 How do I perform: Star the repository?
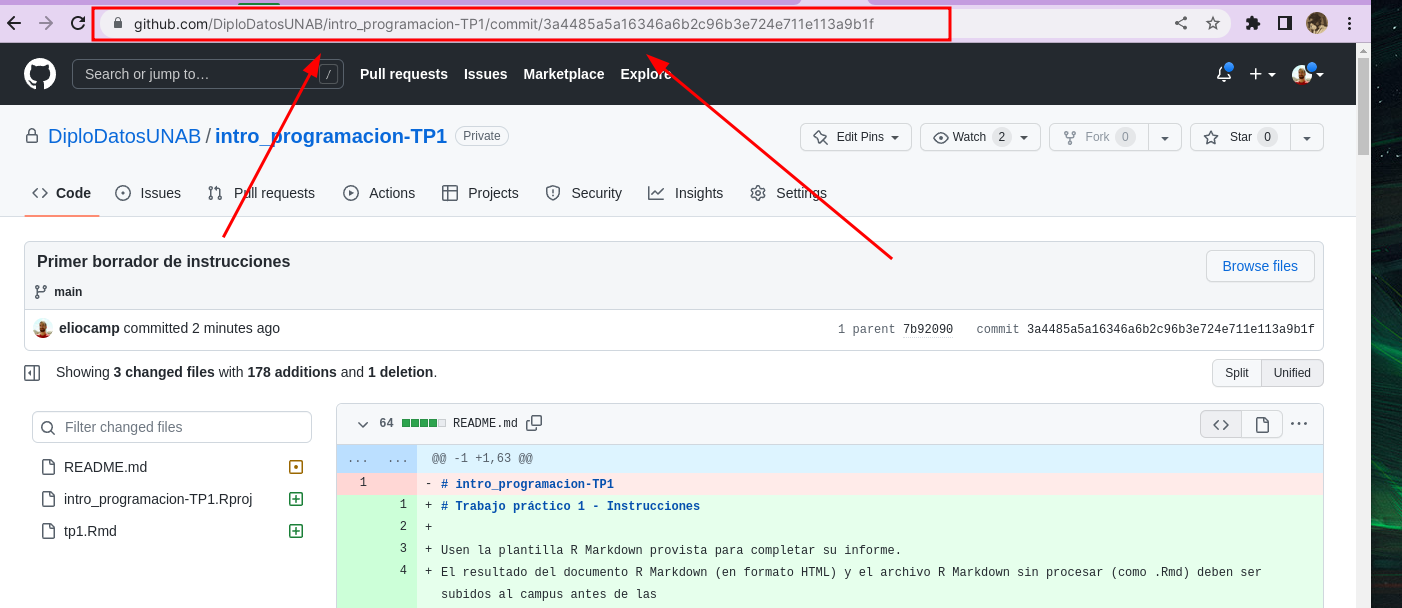click(1240, 137)
